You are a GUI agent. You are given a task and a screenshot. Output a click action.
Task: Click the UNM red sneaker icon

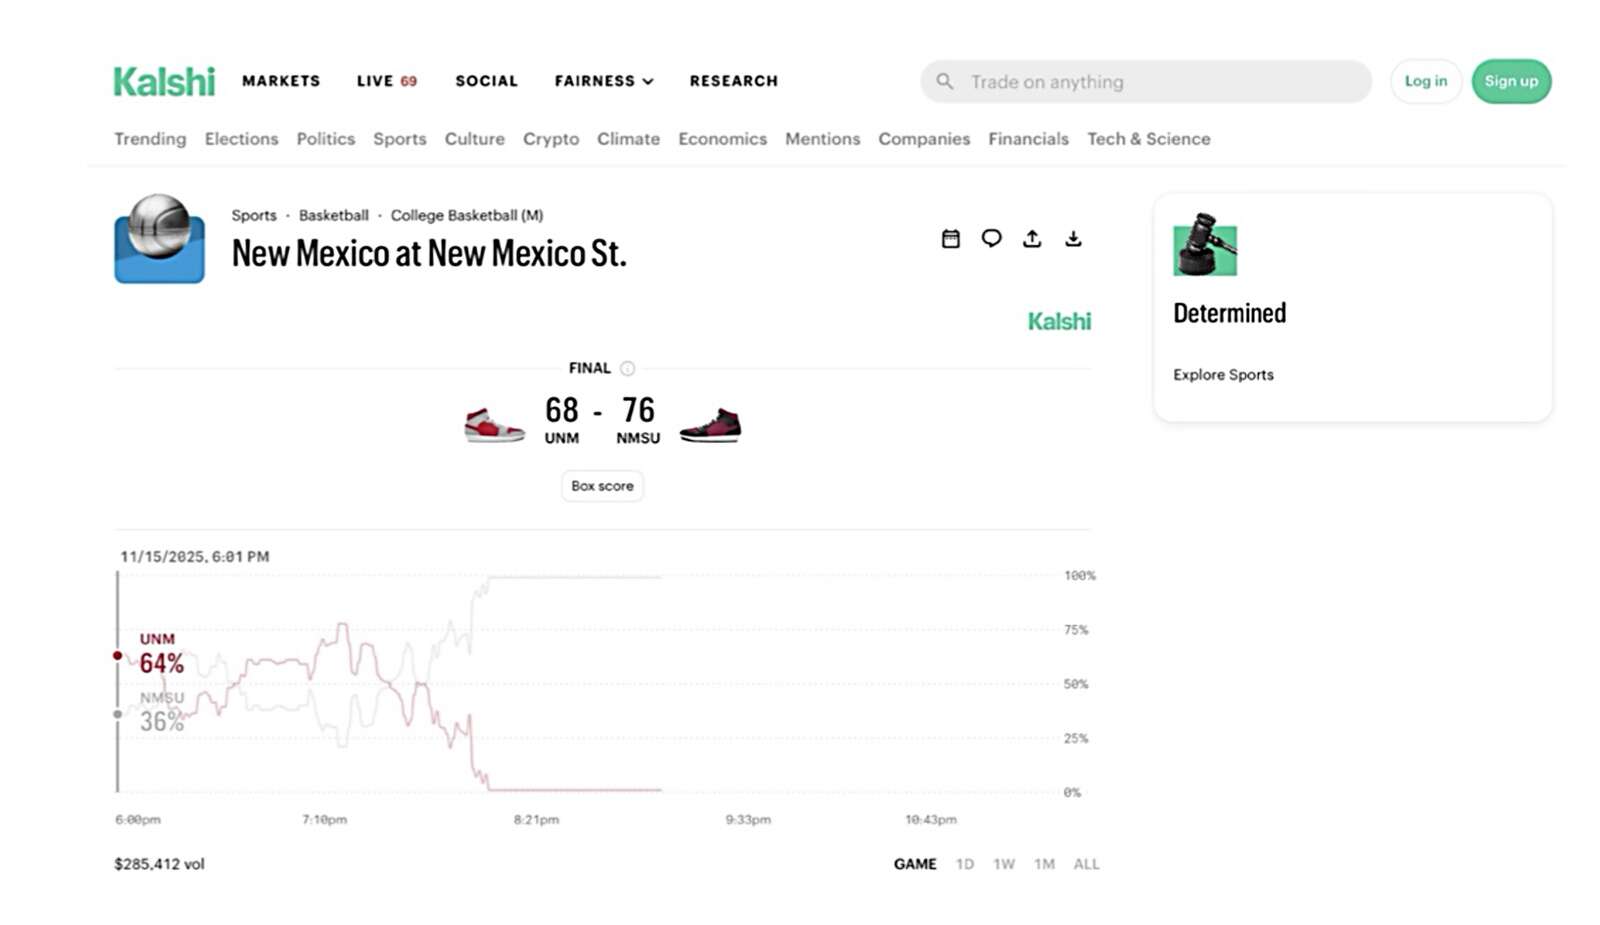pos(494,424)
